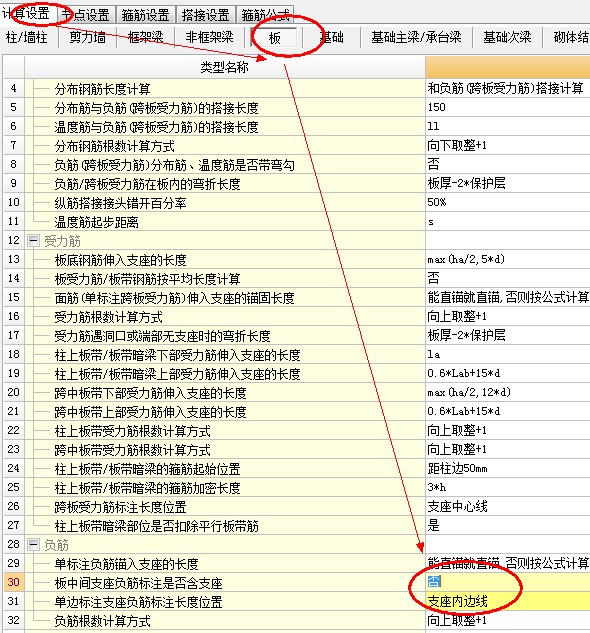This screenshot has height=633, width=590.
Task: Select row 板中间支座负筋标注是否含支座
Action: point(225,583)
